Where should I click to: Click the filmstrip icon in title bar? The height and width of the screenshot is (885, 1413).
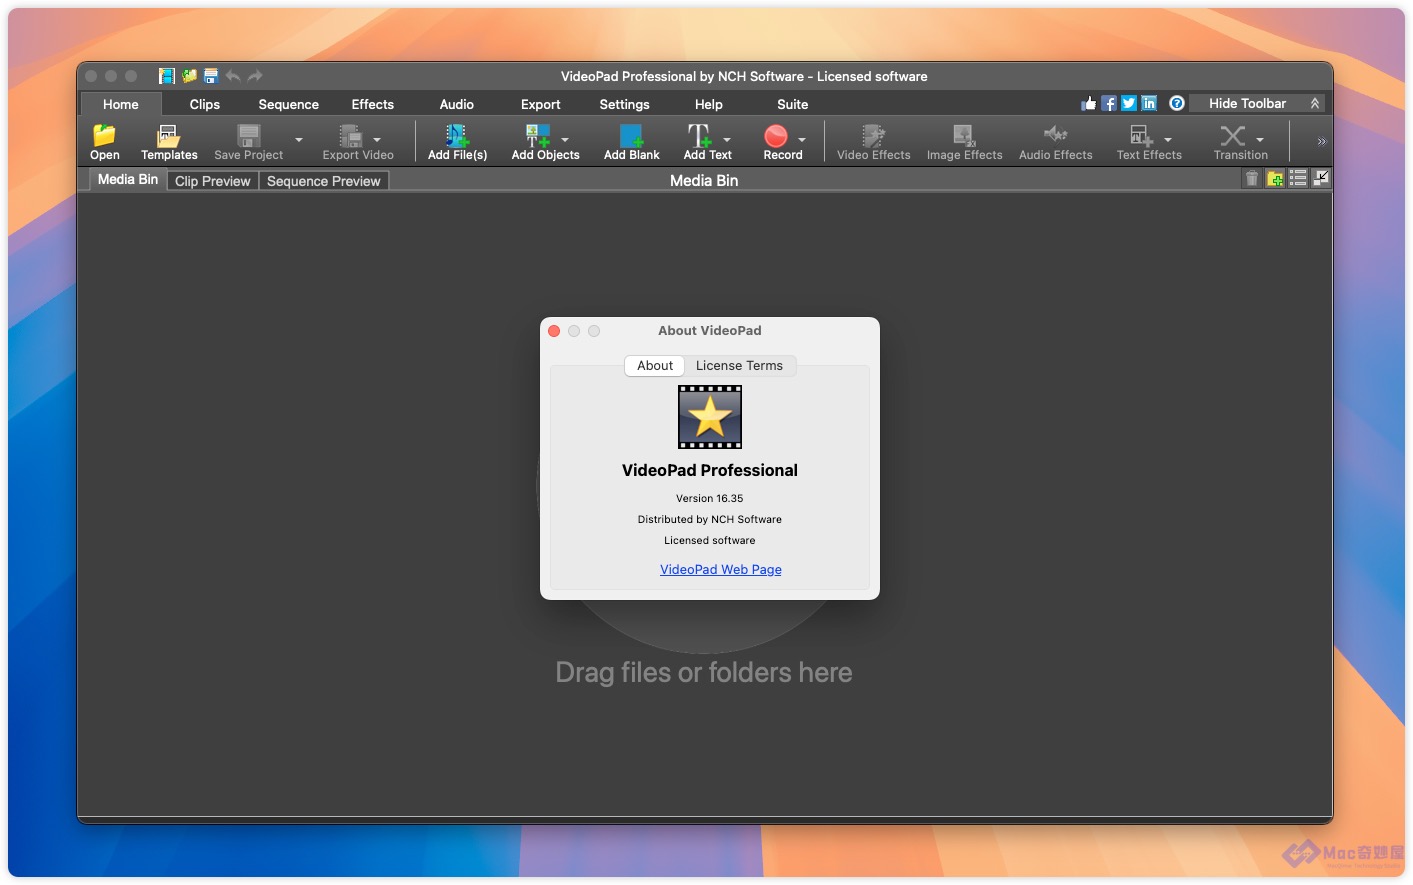[x=167, y=76]
